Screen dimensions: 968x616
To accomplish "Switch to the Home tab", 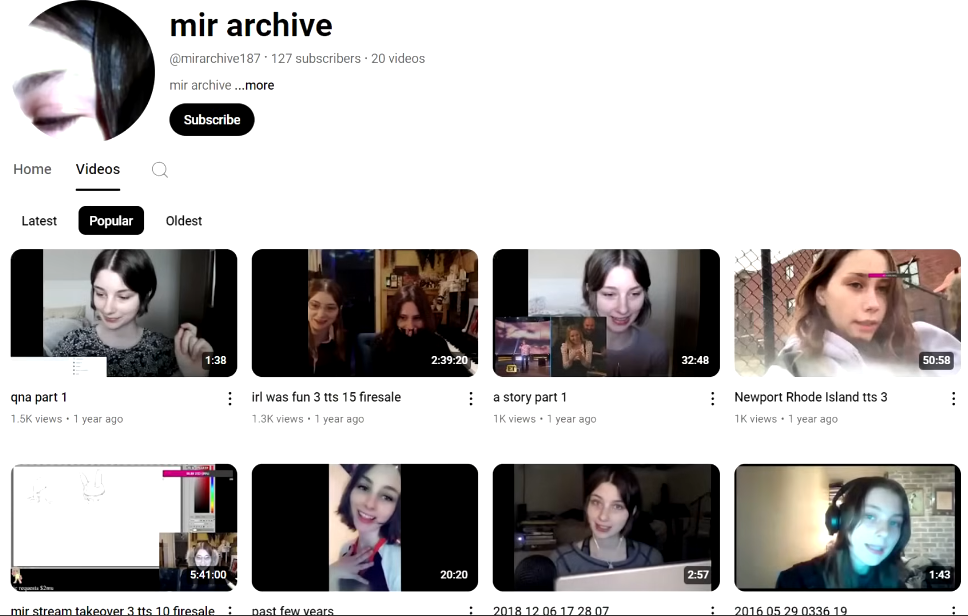I will point(32,170).
